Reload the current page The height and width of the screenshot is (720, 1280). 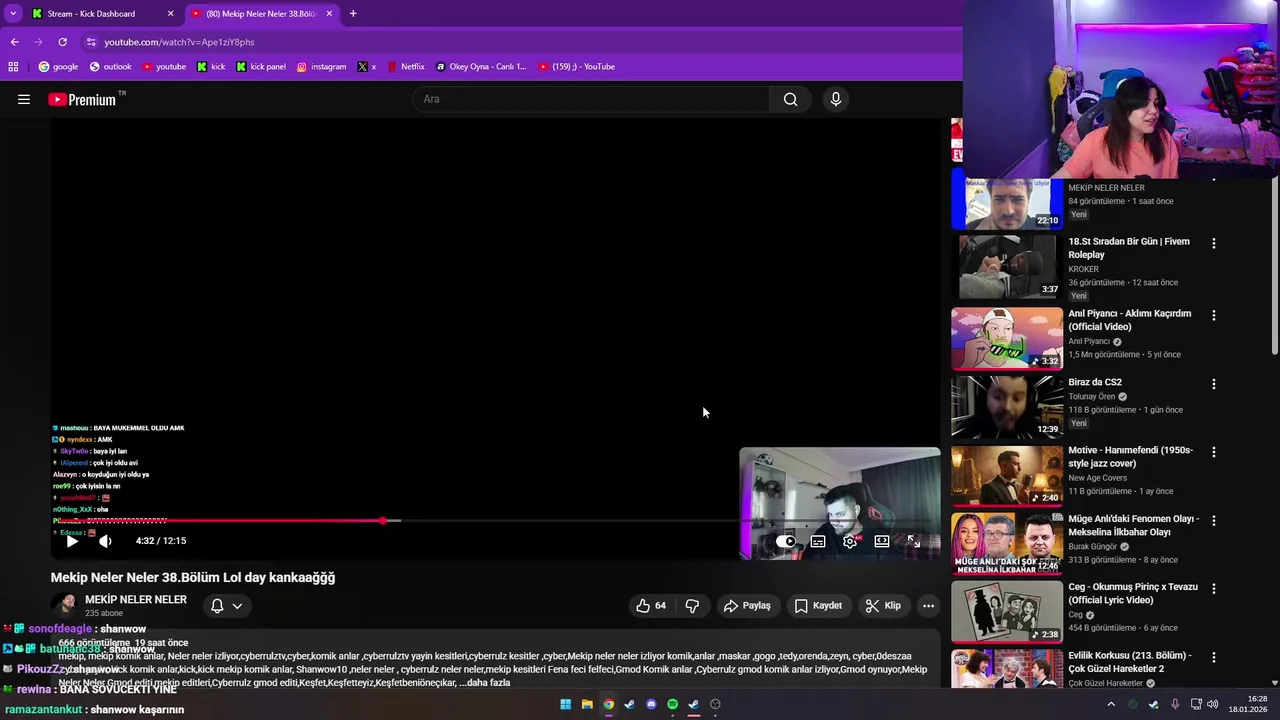click(x=62, y=42)
